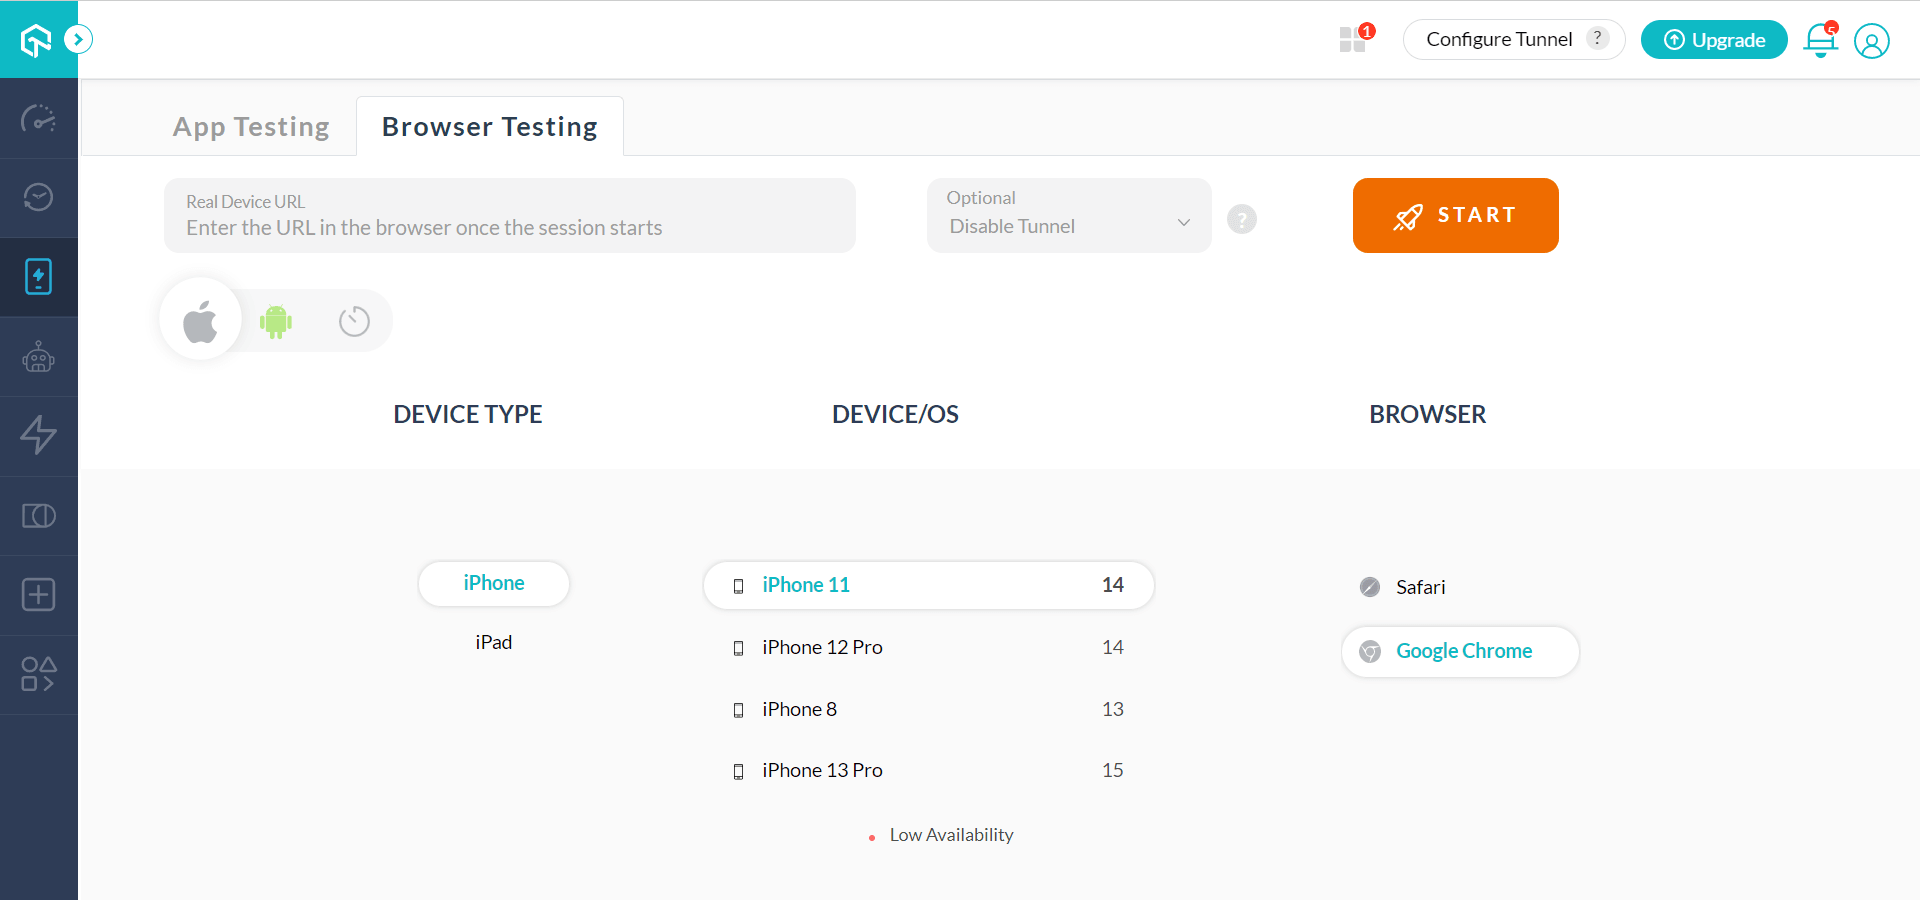1920x900 pixels.
Task: Open the shapes integrations icon in sidebar
Action: click(38, 674)
